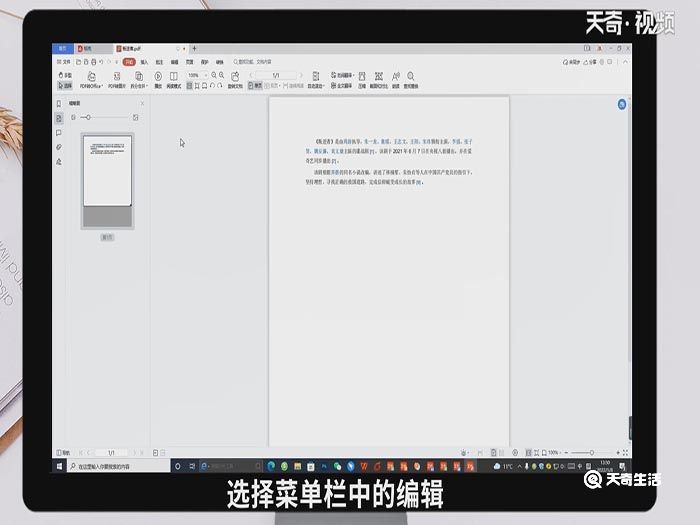Open a new tab with plus button

194,48
